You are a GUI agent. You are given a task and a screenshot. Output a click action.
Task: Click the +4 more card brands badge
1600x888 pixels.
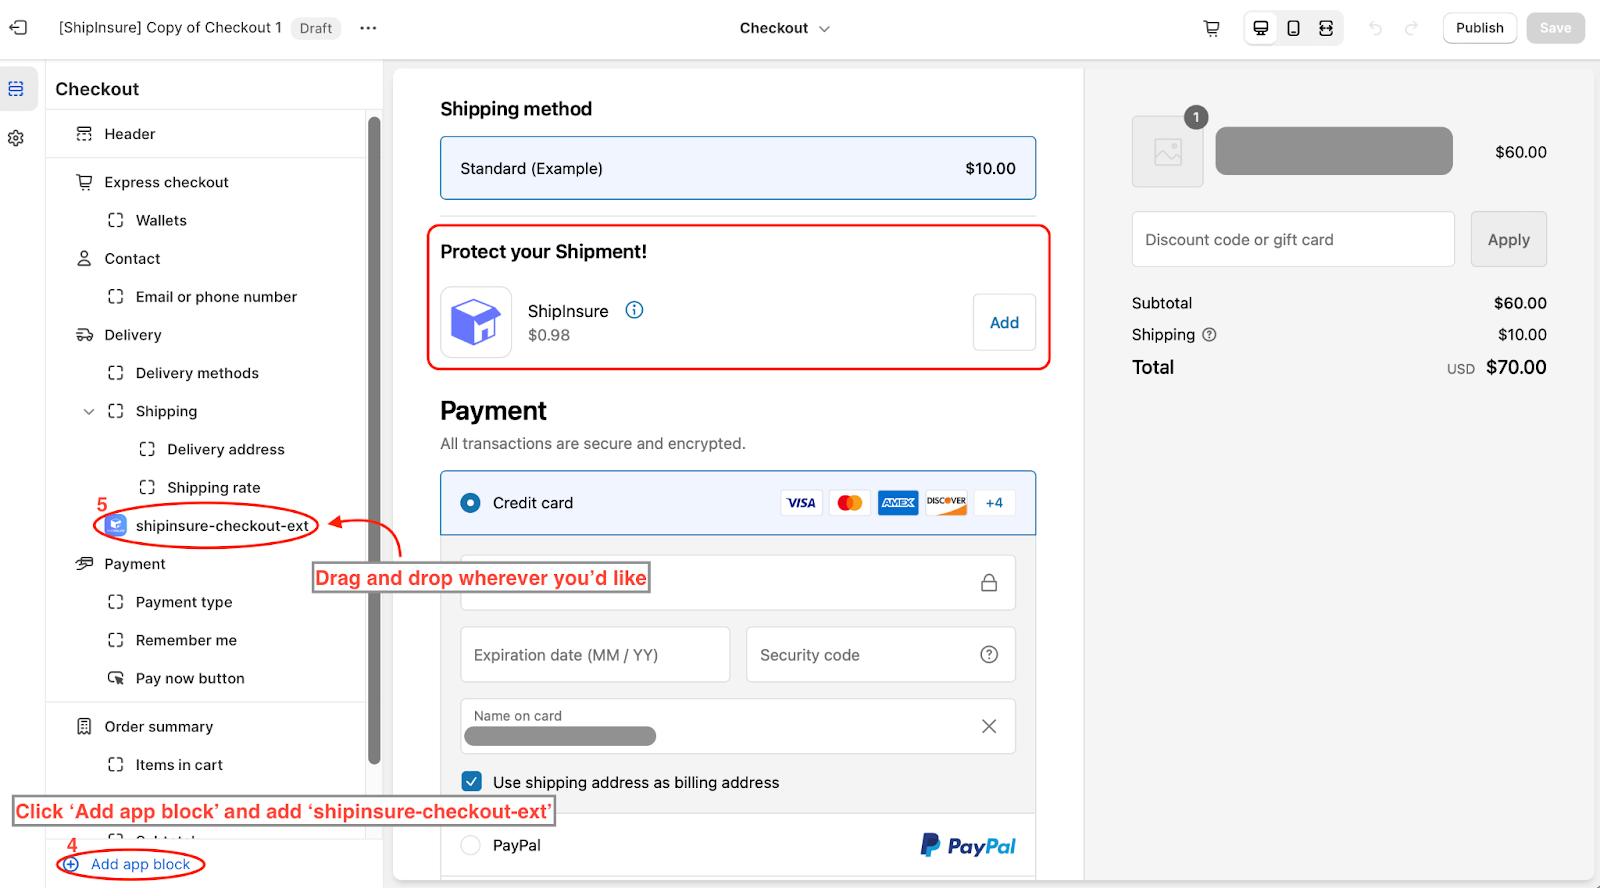pos(994,503)
